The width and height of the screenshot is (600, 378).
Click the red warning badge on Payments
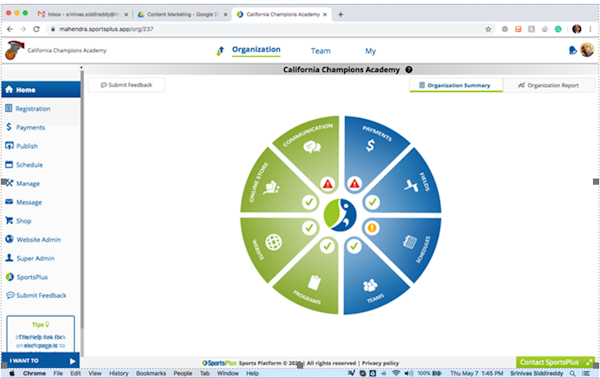click(x=355, y=184)
